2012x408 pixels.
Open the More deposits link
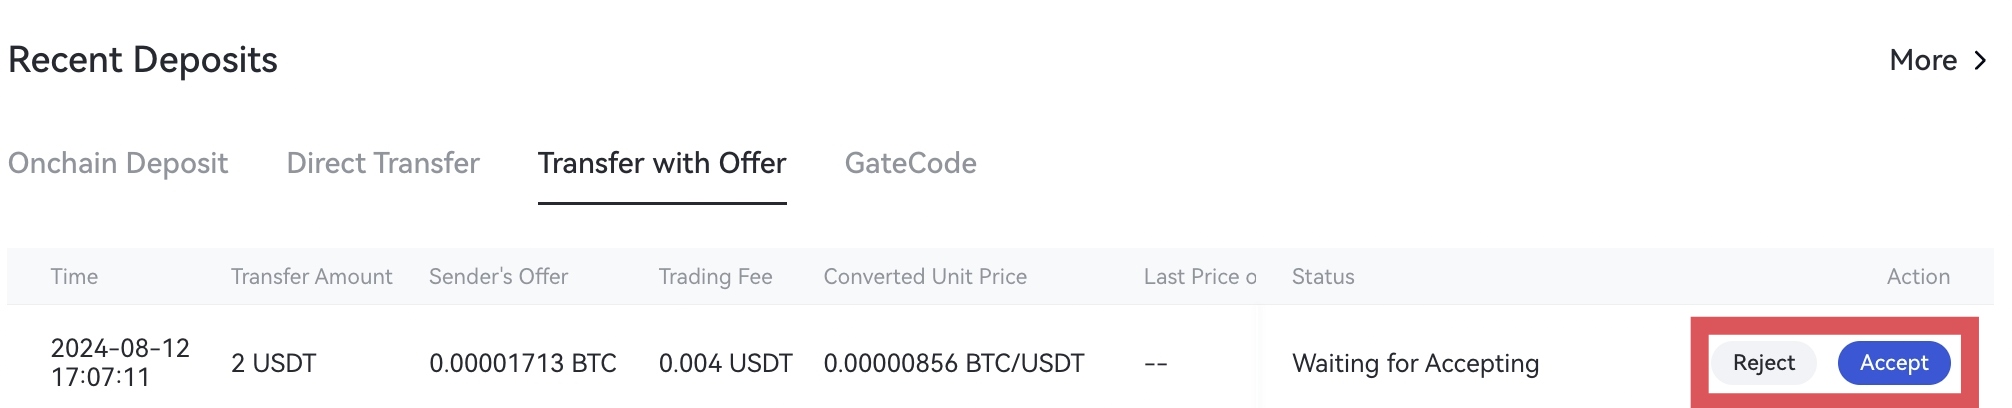1922,60
